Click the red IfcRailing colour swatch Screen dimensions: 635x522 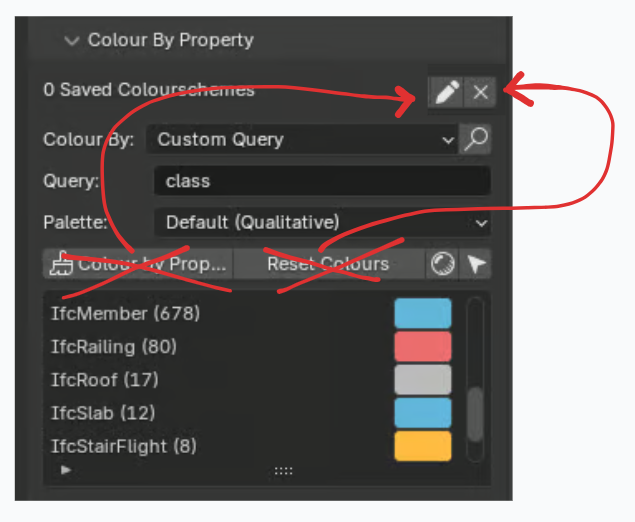point(423,347)
